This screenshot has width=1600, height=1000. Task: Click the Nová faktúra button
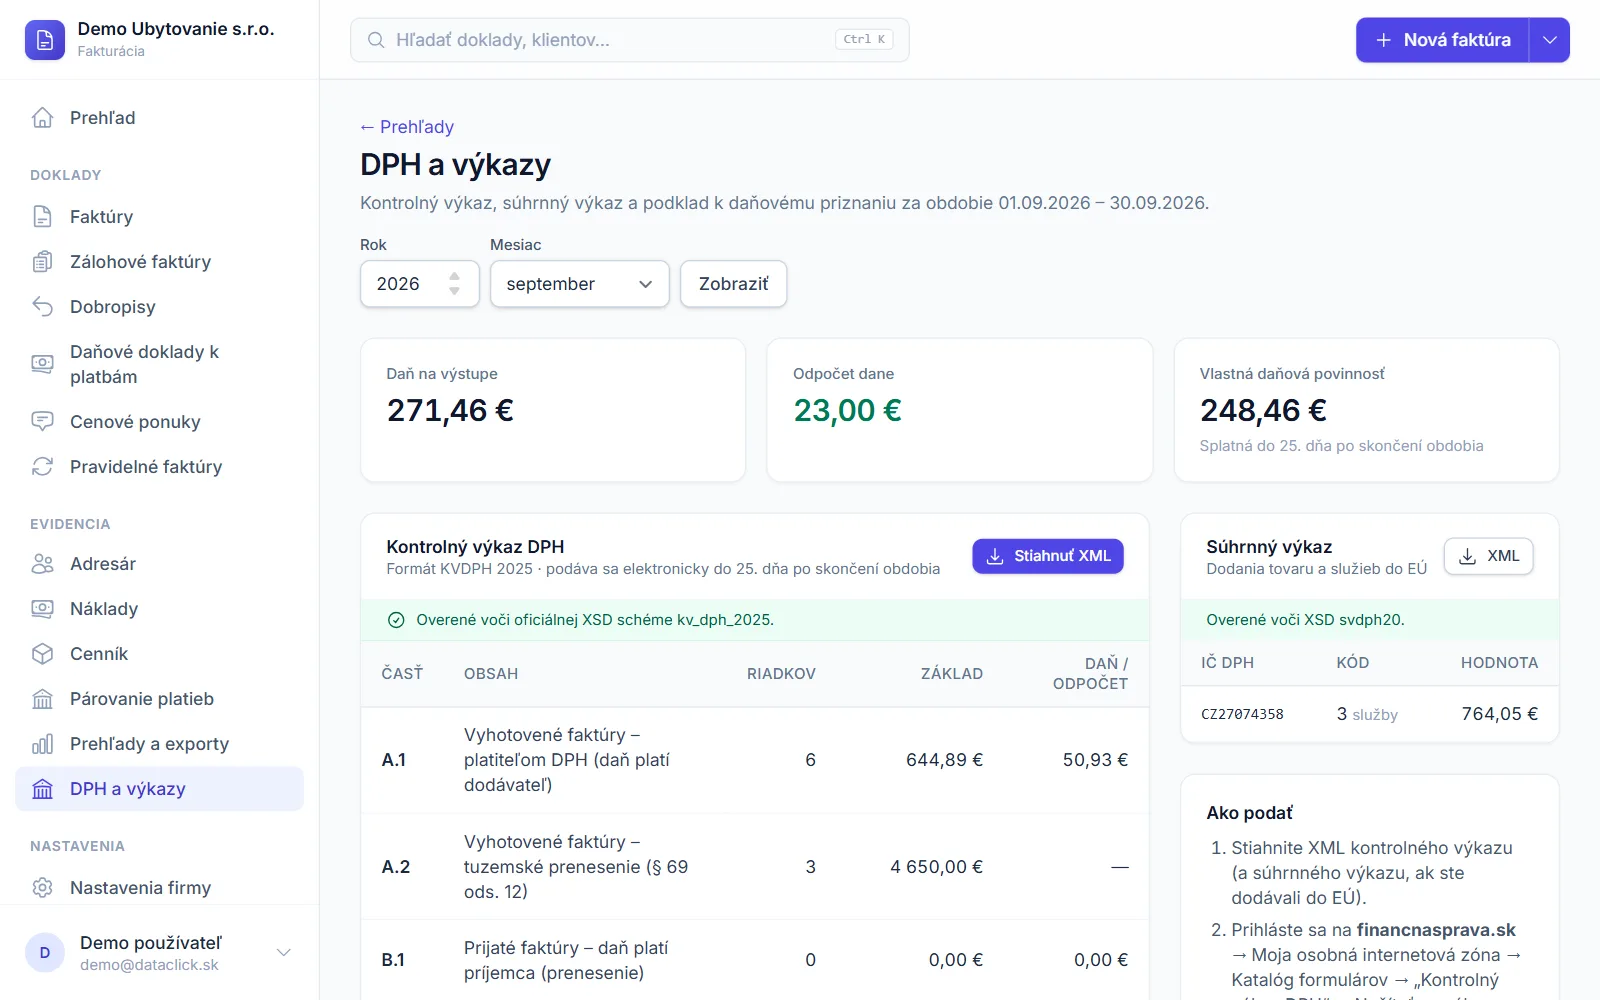click(x=1443, y=40)
